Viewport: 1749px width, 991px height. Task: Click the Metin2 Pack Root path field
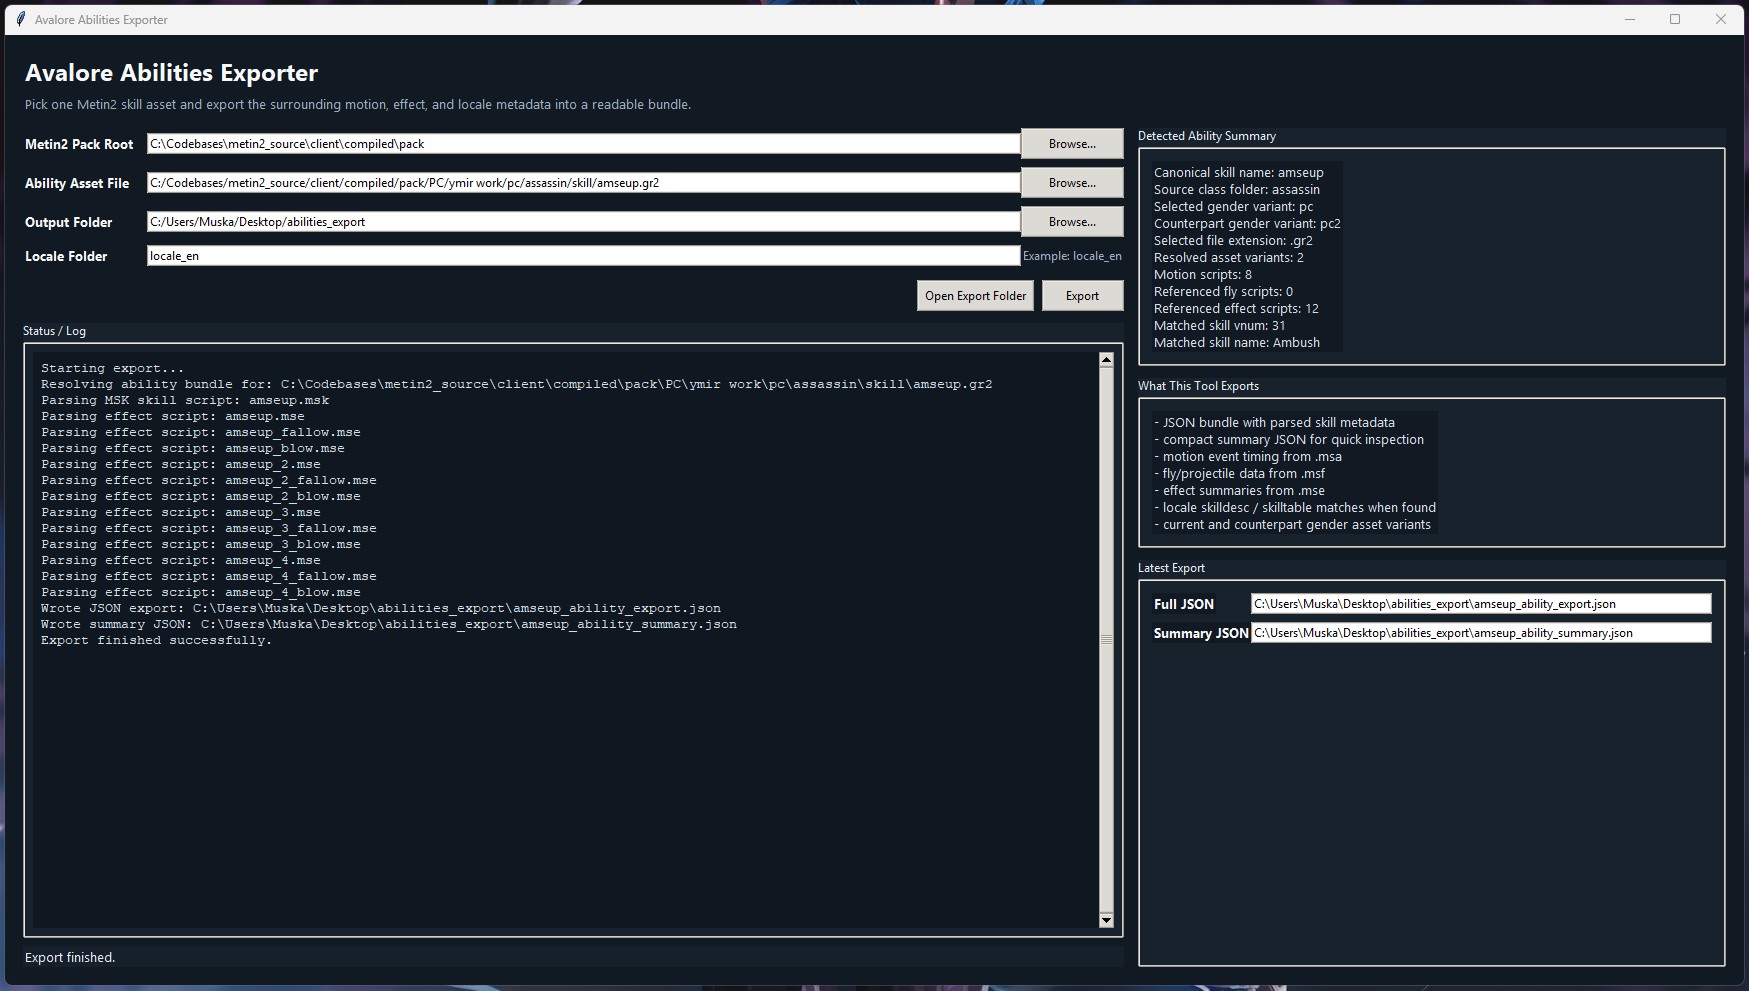(580, 143)
